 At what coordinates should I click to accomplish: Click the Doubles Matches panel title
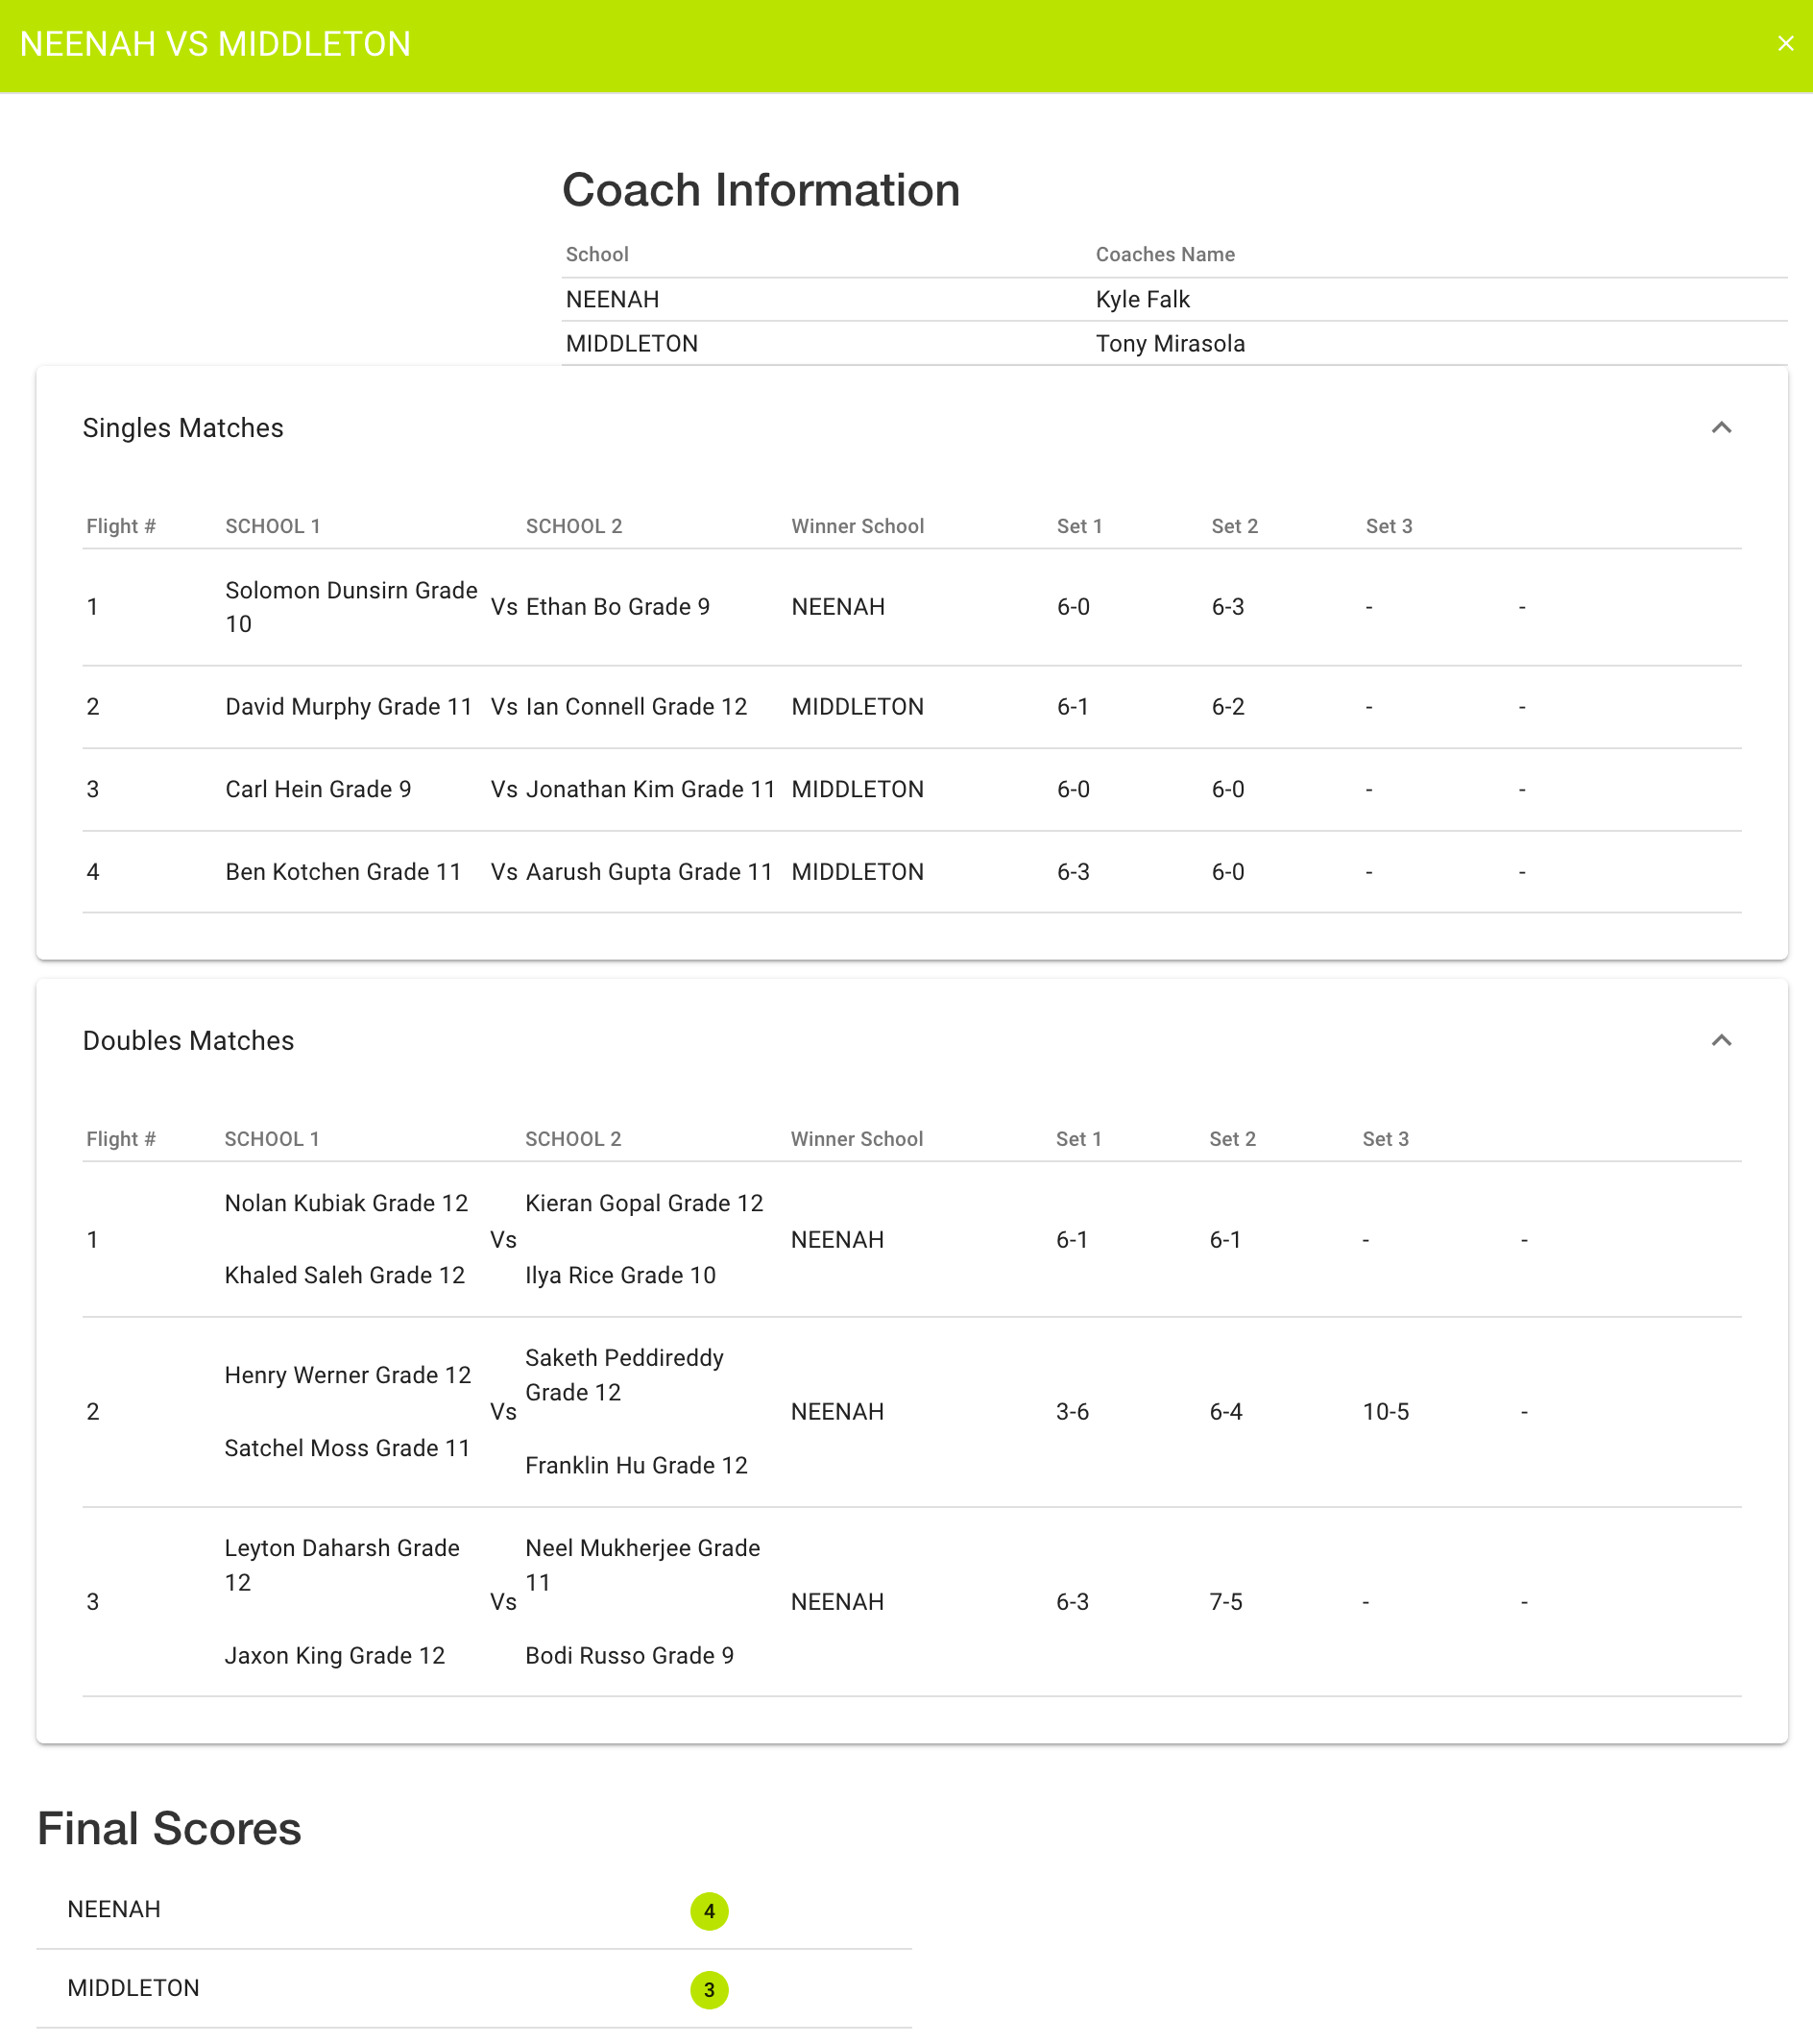tap(188, 1041)
